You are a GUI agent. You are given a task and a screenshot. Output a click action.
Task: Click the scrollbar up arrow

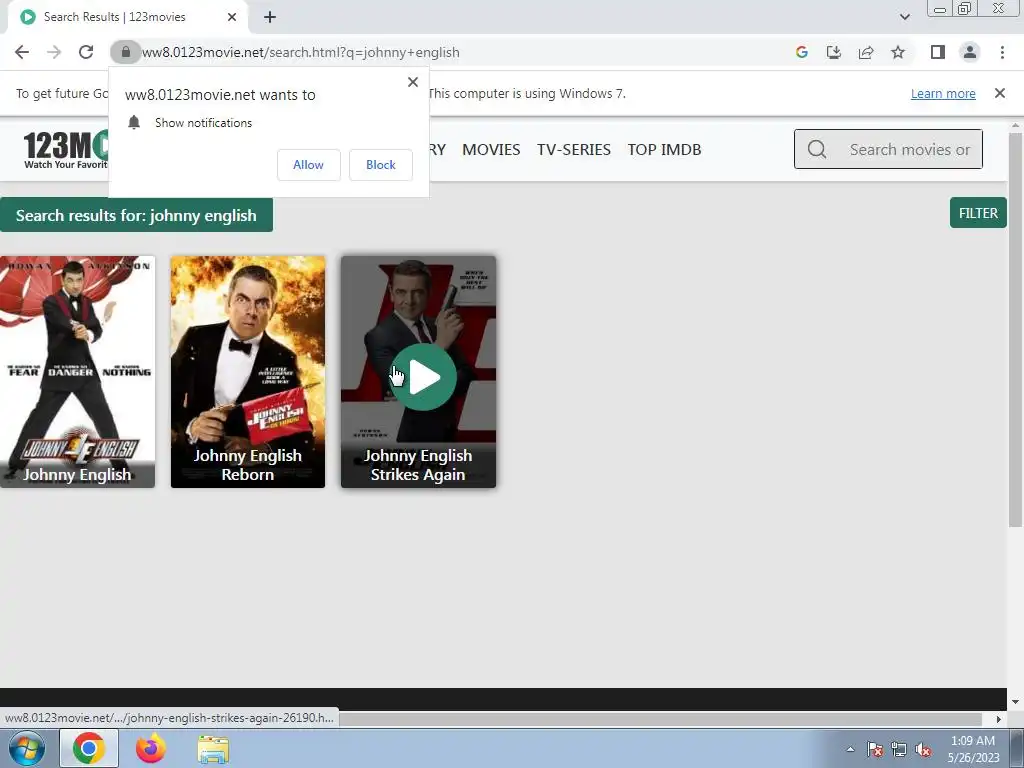[1015, 125]
